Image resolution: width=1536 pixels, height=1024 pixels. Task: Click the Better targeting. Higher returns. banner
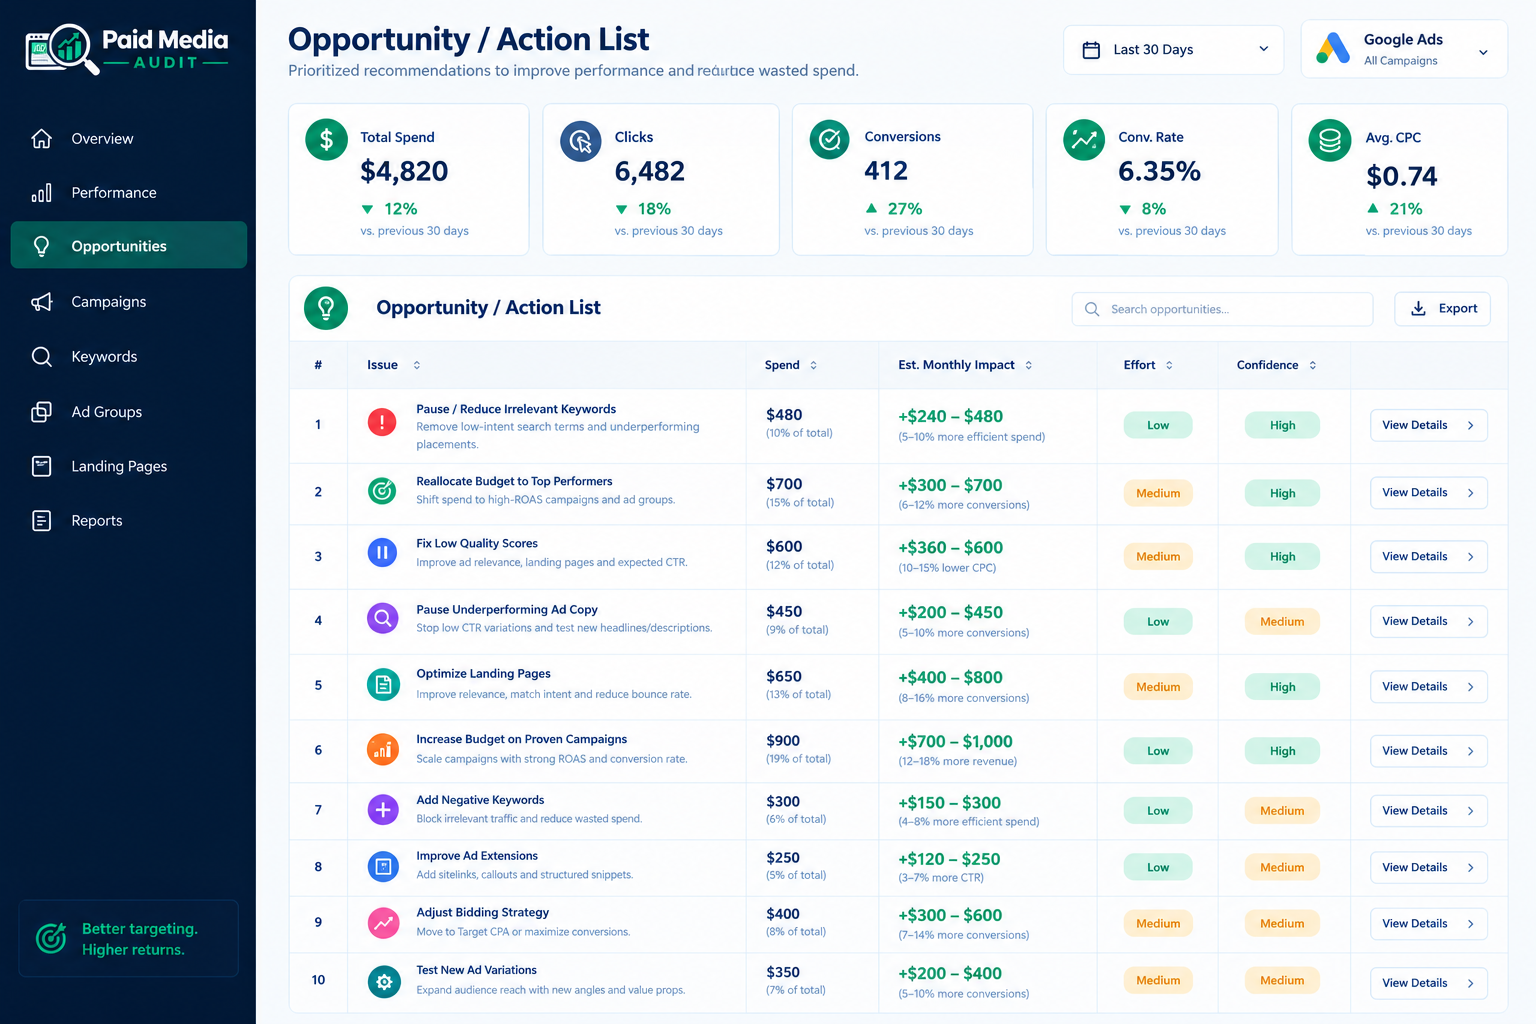coord(129,939)
